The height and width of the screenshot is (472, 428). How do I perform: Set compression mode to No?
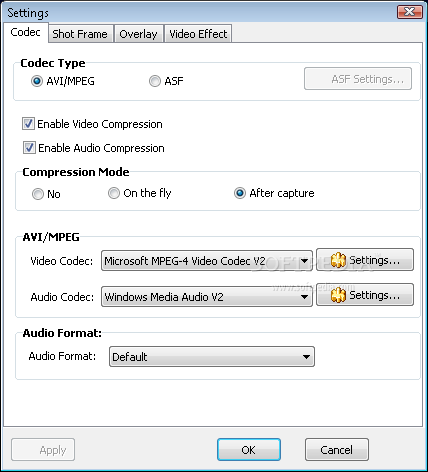[38, 194]
